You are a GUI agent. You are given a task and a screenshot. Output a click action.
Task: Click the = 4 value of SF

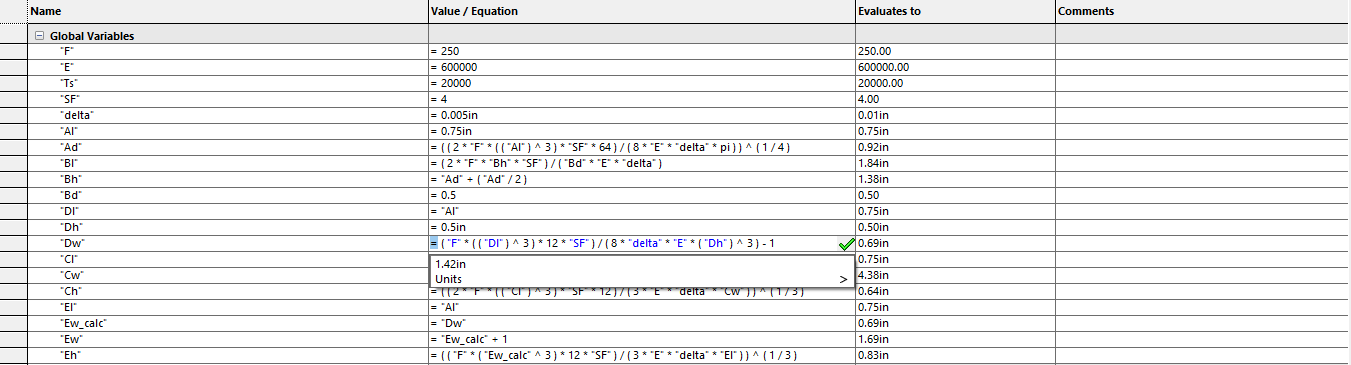coord(641,99)
